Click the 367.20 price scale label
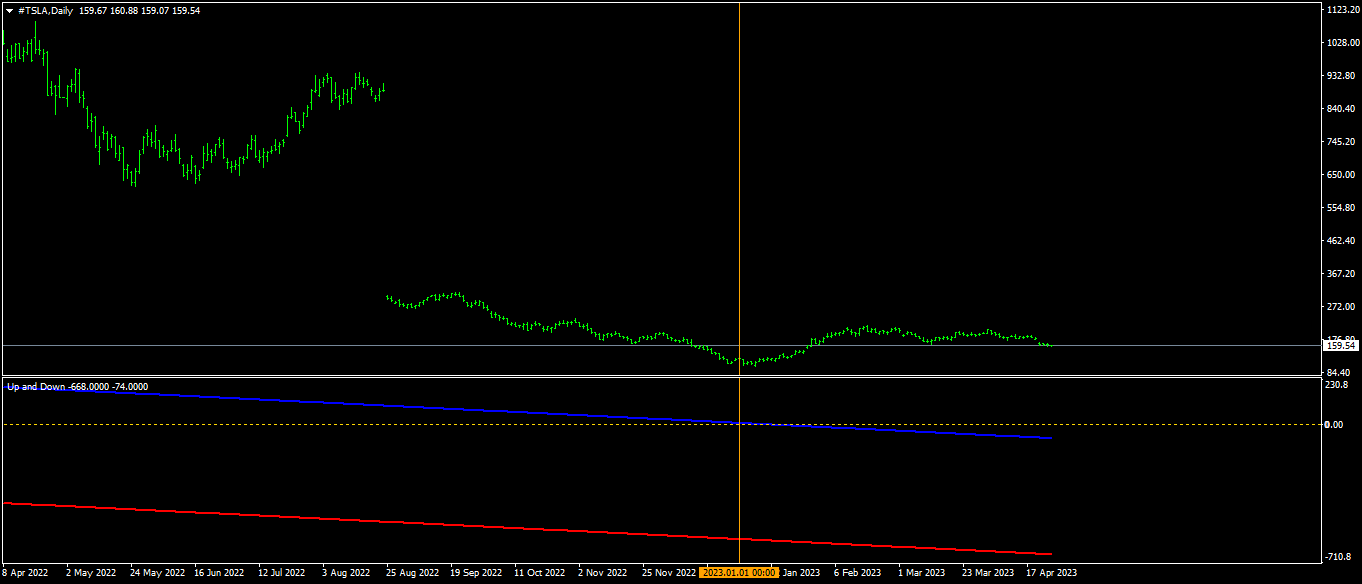The height and width of the screenshot is (584, 1362). coord(1342,274)
